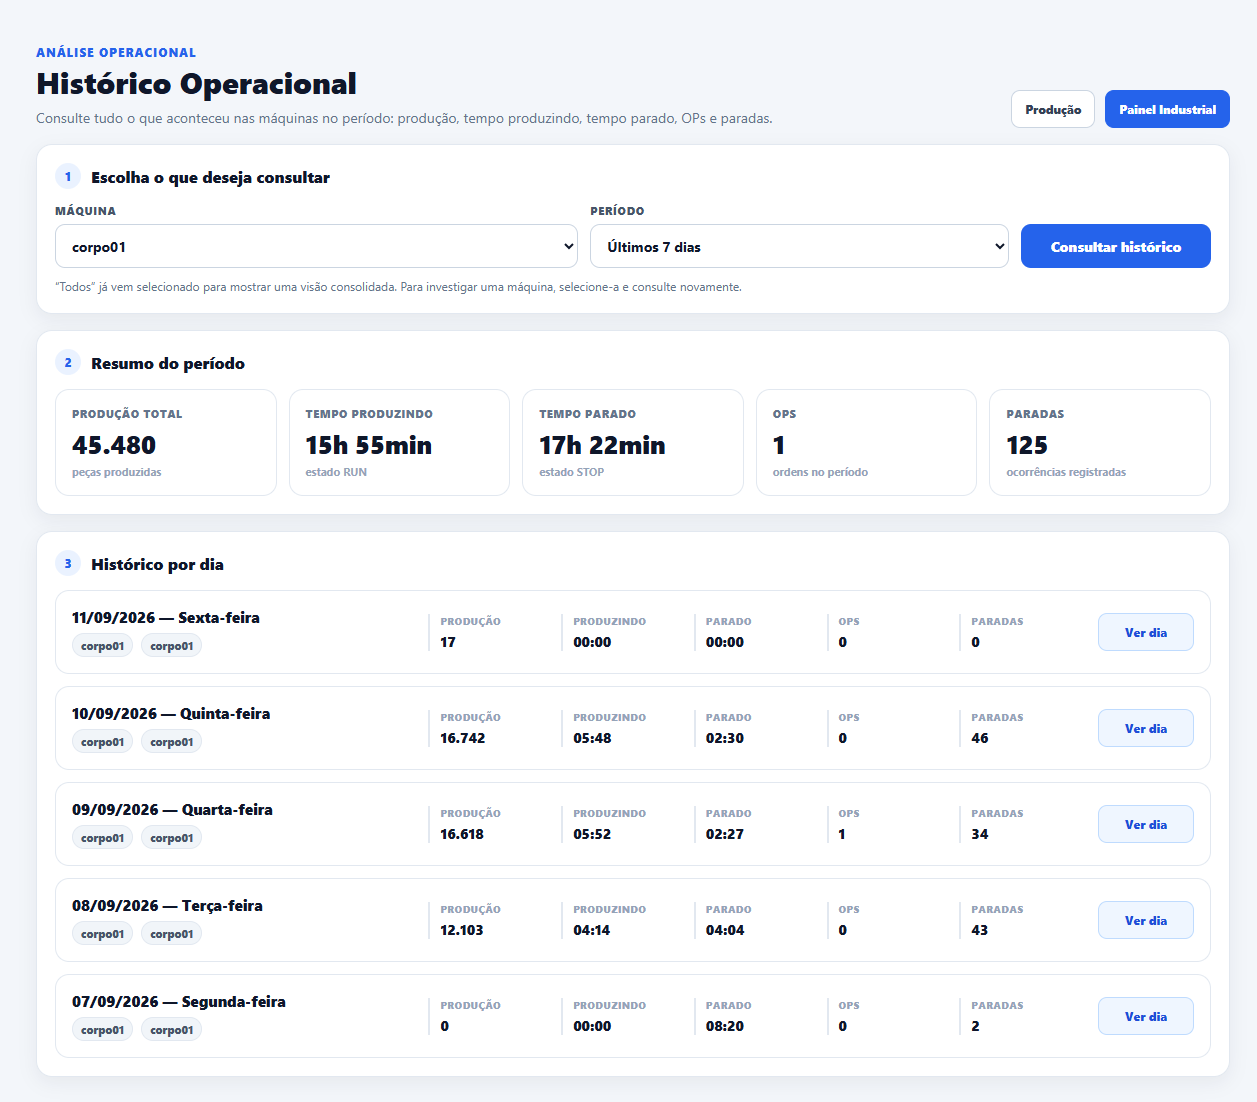Click the second corpo01 tag in Segunda-feira row
Viewport: 1257px width, 1102px height.
171,1030
